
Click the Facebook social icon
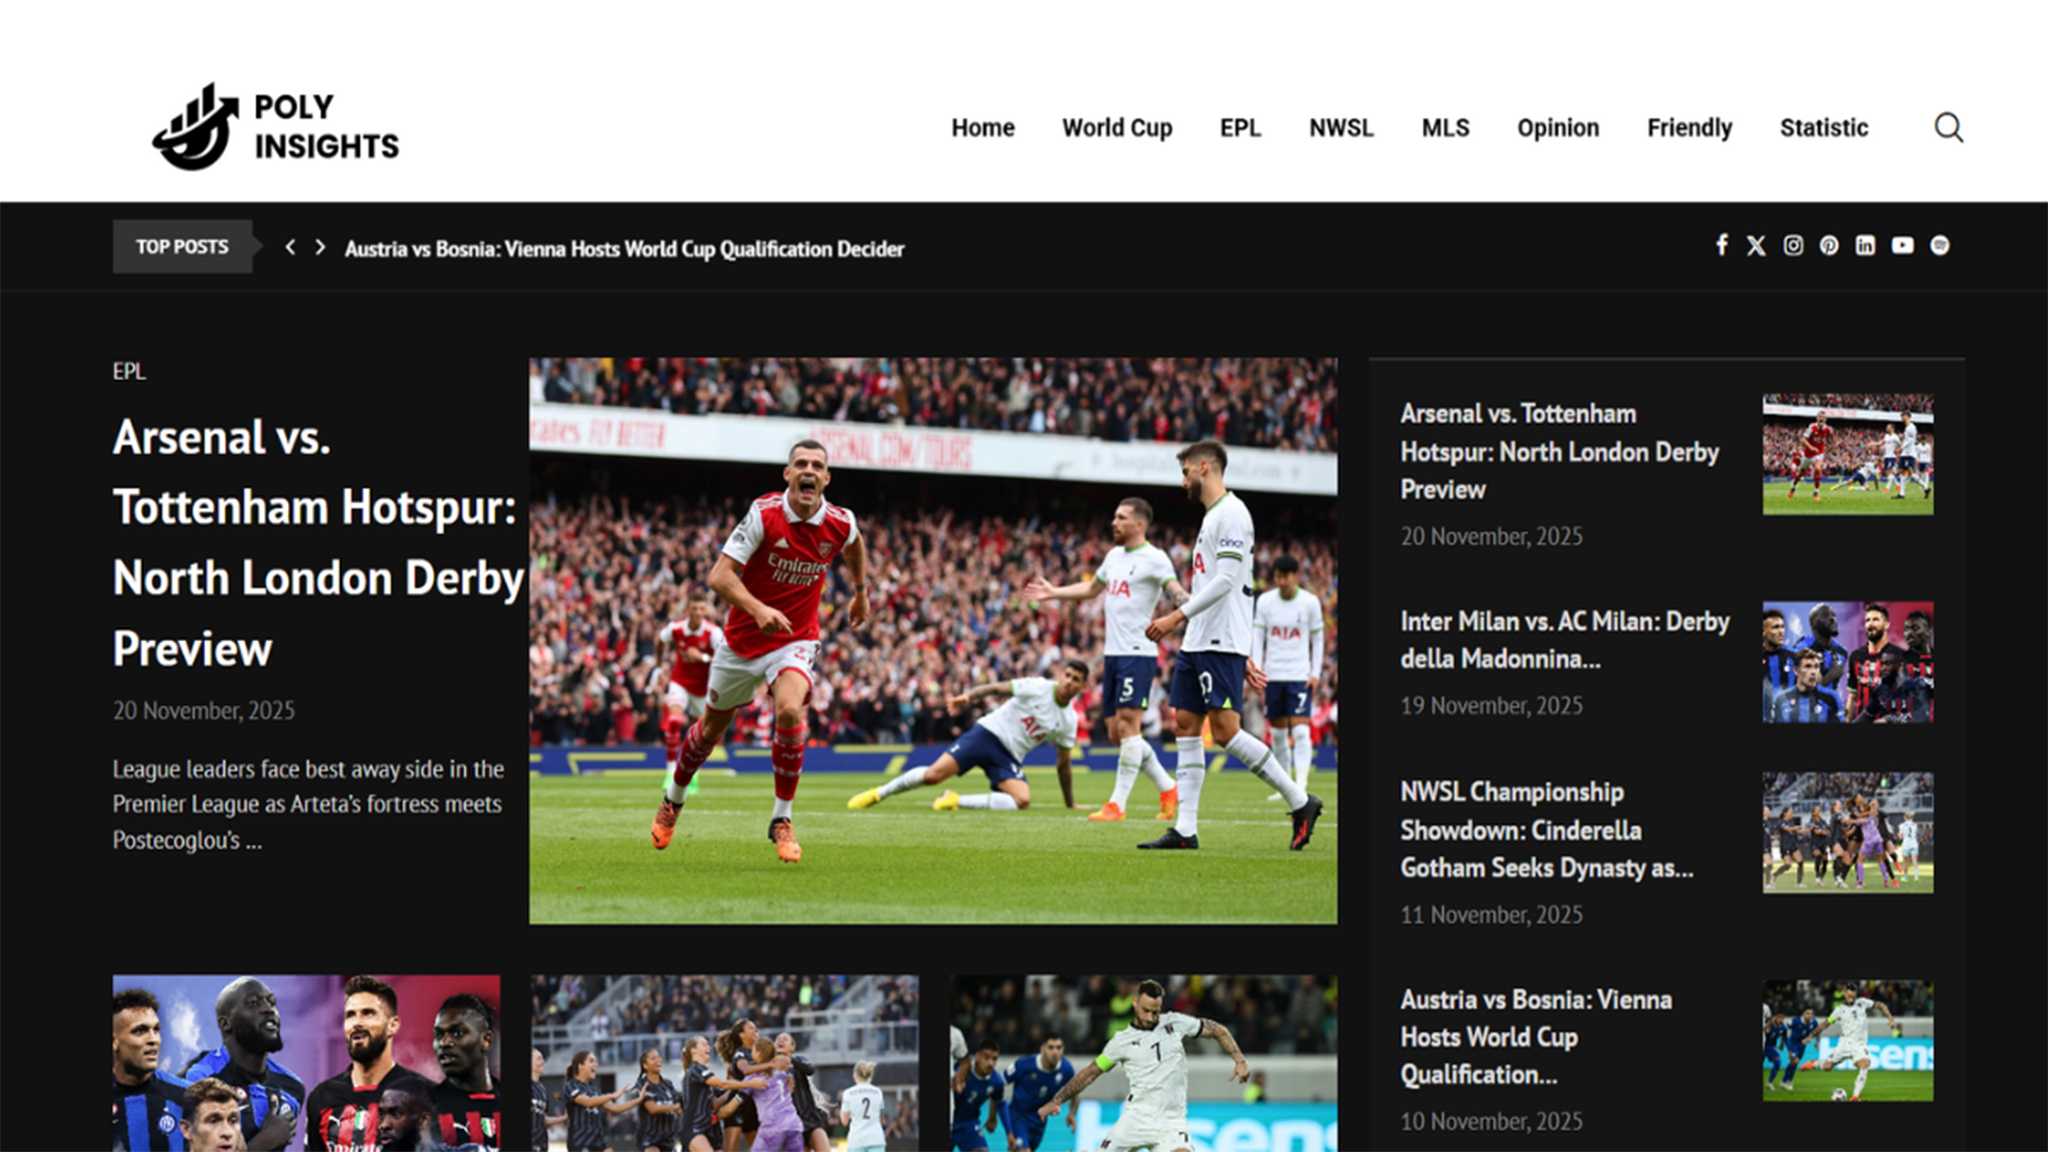pyautogui.click(x=1721, y=245)
